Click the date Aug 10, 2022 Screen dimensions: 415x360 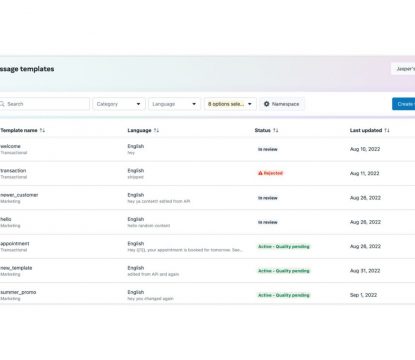pyautogui.click(x=365, y=149)
